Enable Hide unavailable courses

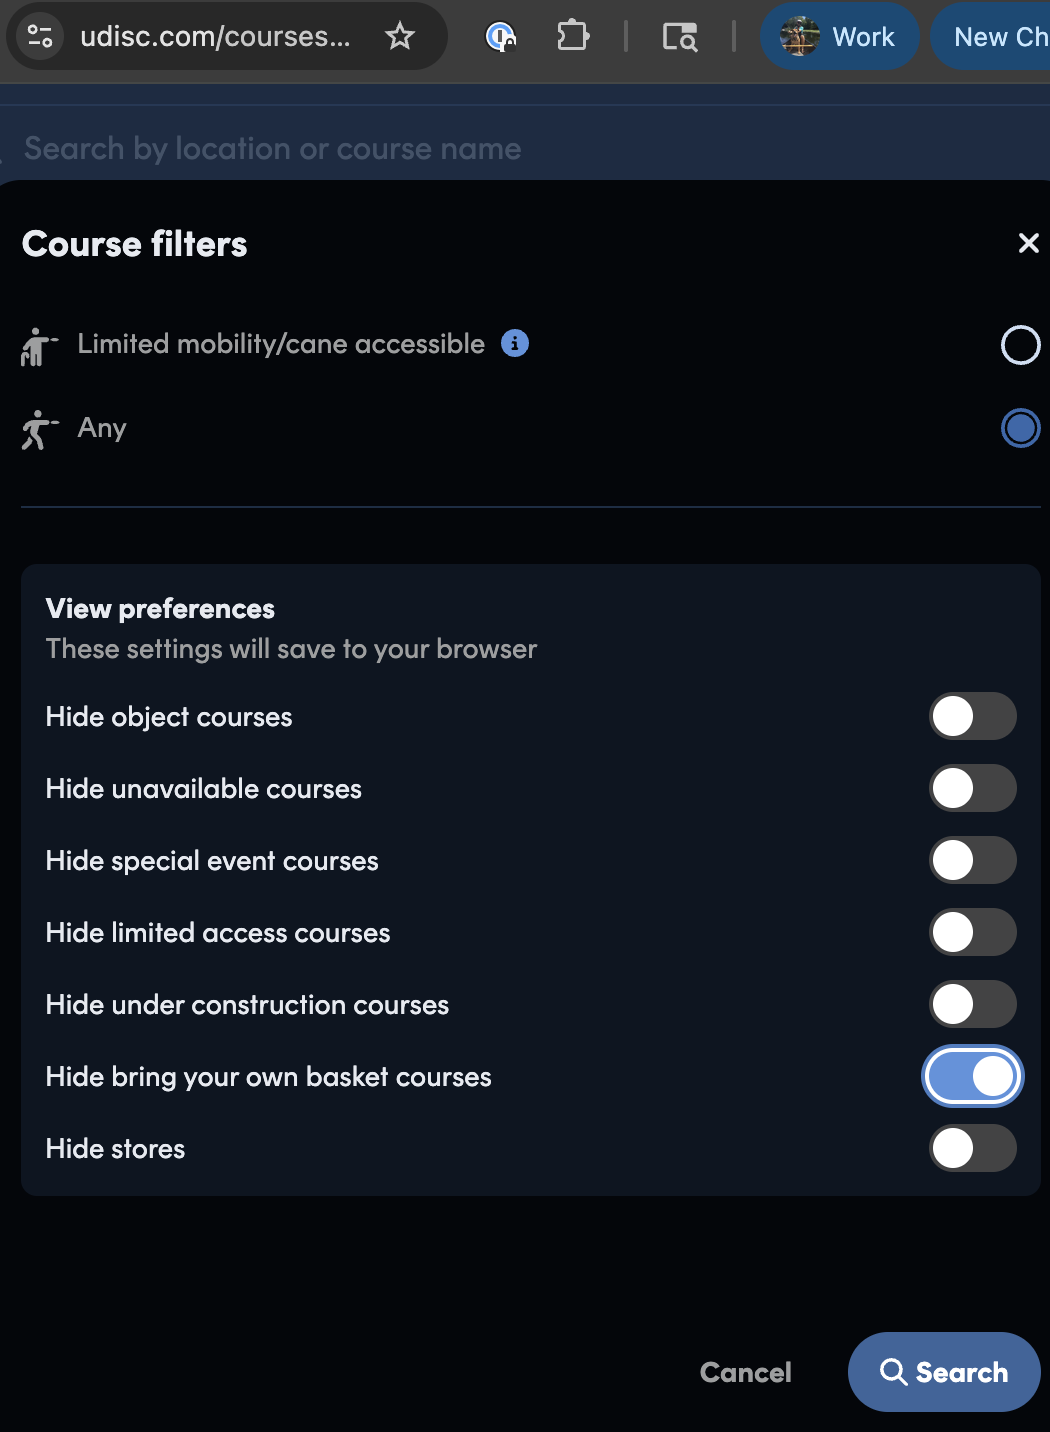coord(972,788)
